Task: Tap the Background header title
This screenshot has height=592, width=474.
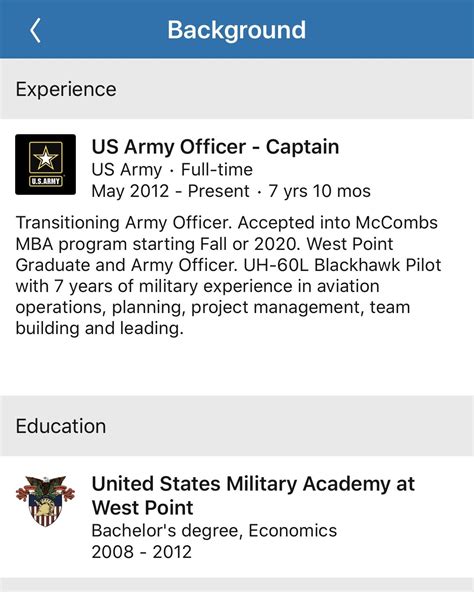Action: click(237, 30)
